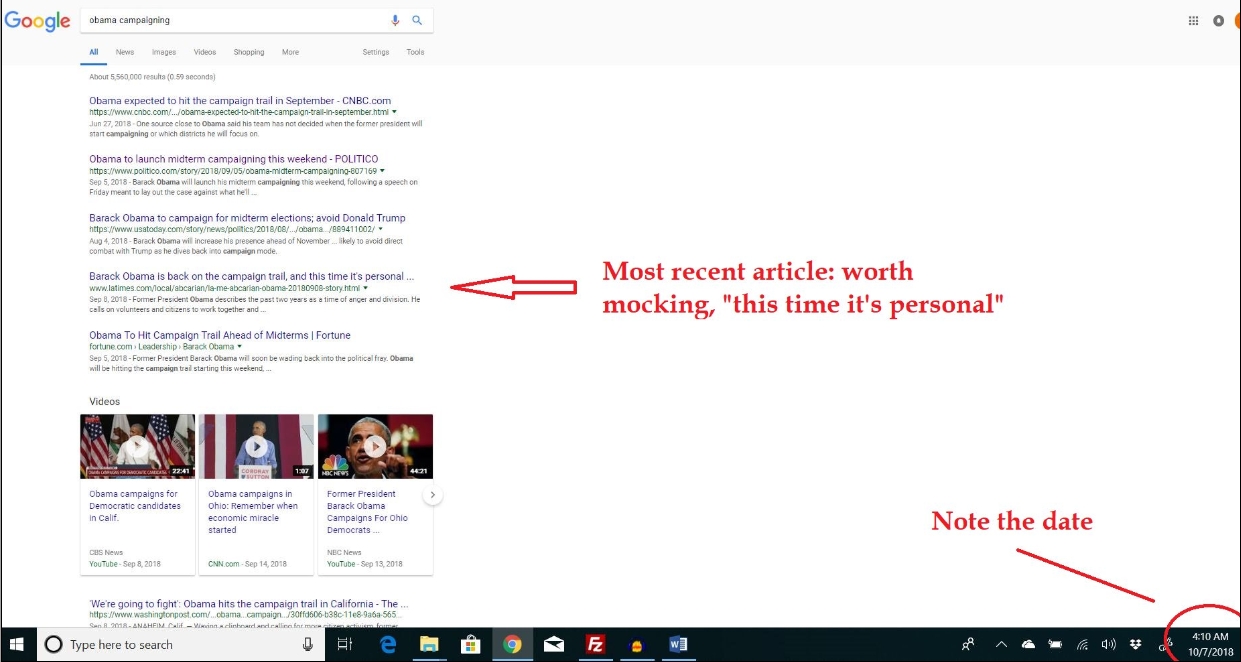
Task: Switch to the News tab
Action: [125, 52]
